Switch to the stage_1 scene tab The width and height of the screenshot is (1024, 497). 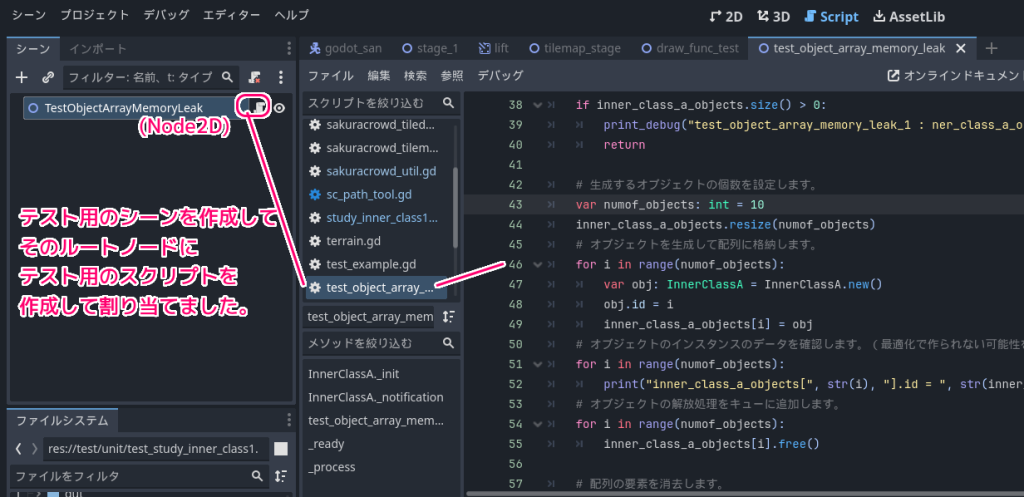coord(430,48)
